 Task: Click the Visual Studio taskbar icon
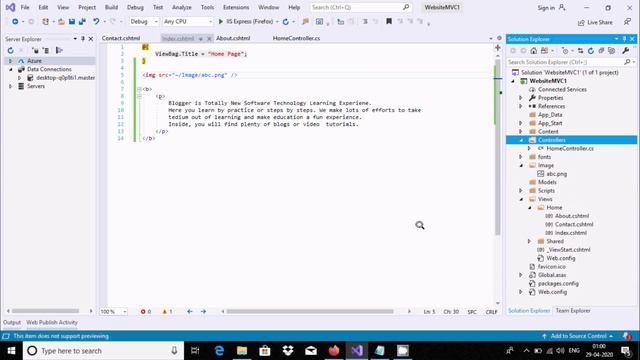pyautogui.click(x=357, y=351)
